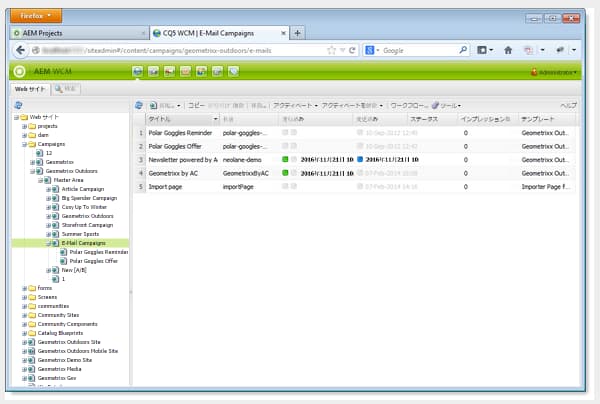Select Cozy Up To Winter in tree
Image resolution: width=600 pixels, height=404 pixels.
84,207
